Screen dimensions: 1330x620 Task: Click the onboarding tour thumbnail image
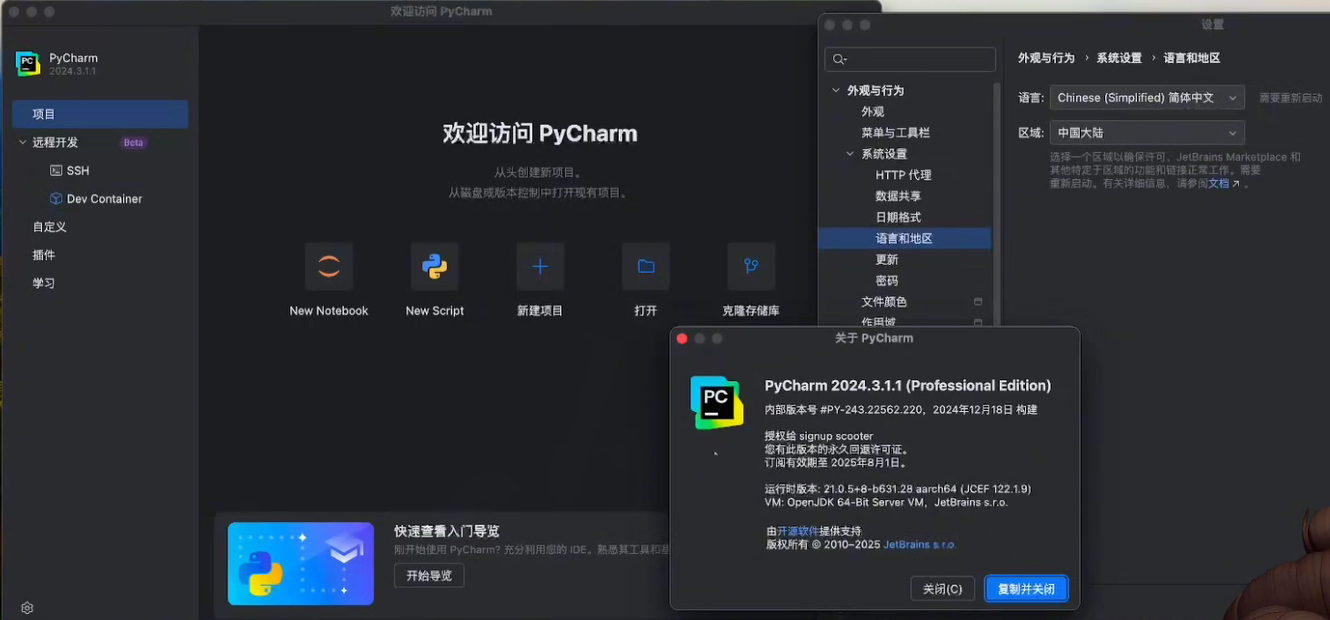click(x=301, y=563)
